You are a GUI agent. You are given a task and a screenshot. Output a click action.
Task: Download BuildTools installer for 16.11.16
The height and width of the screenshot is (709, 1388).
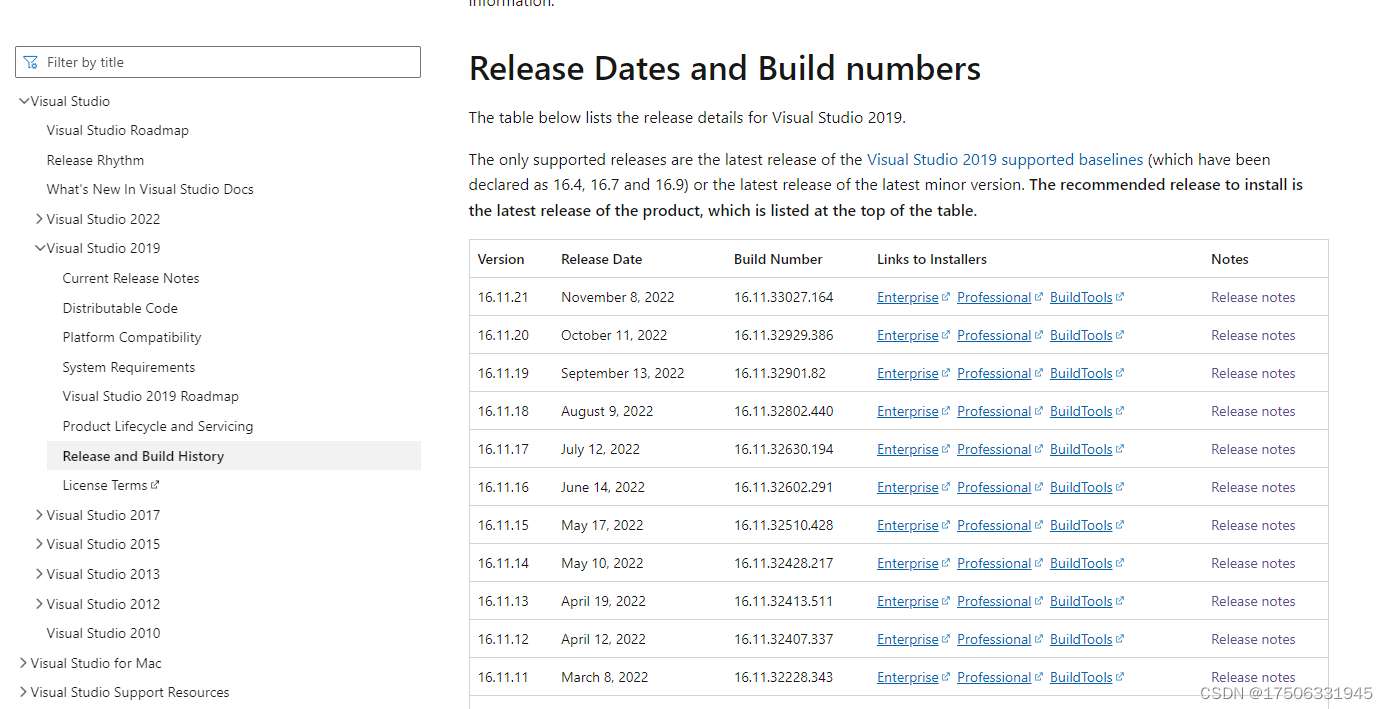[x=1080, y=487]
